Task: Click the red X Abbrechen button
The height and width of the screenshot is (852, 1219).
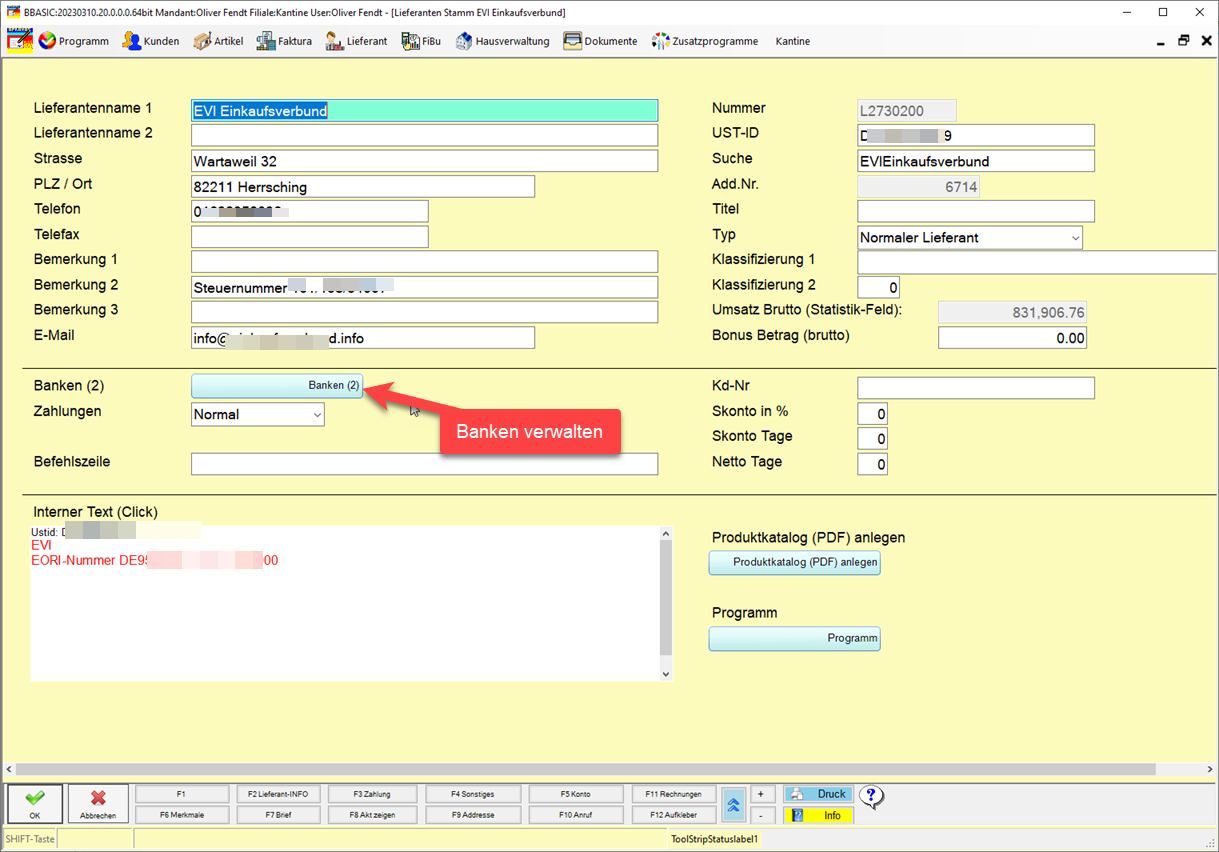Action: (x=98, y=803)
